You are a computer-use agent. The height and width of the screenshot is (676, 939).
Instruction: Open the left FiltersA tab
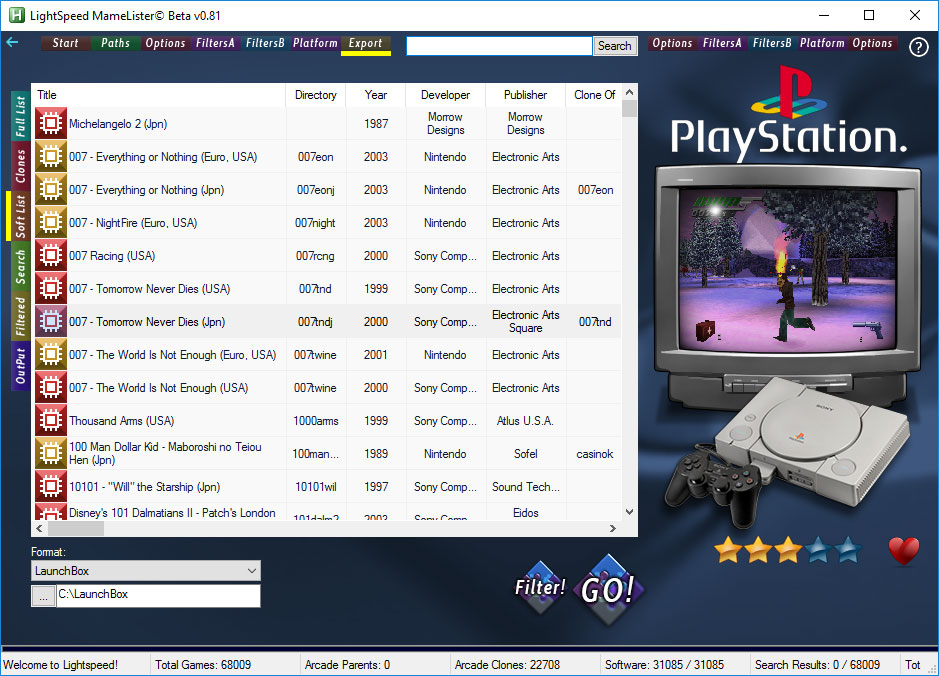click(215, 43)
